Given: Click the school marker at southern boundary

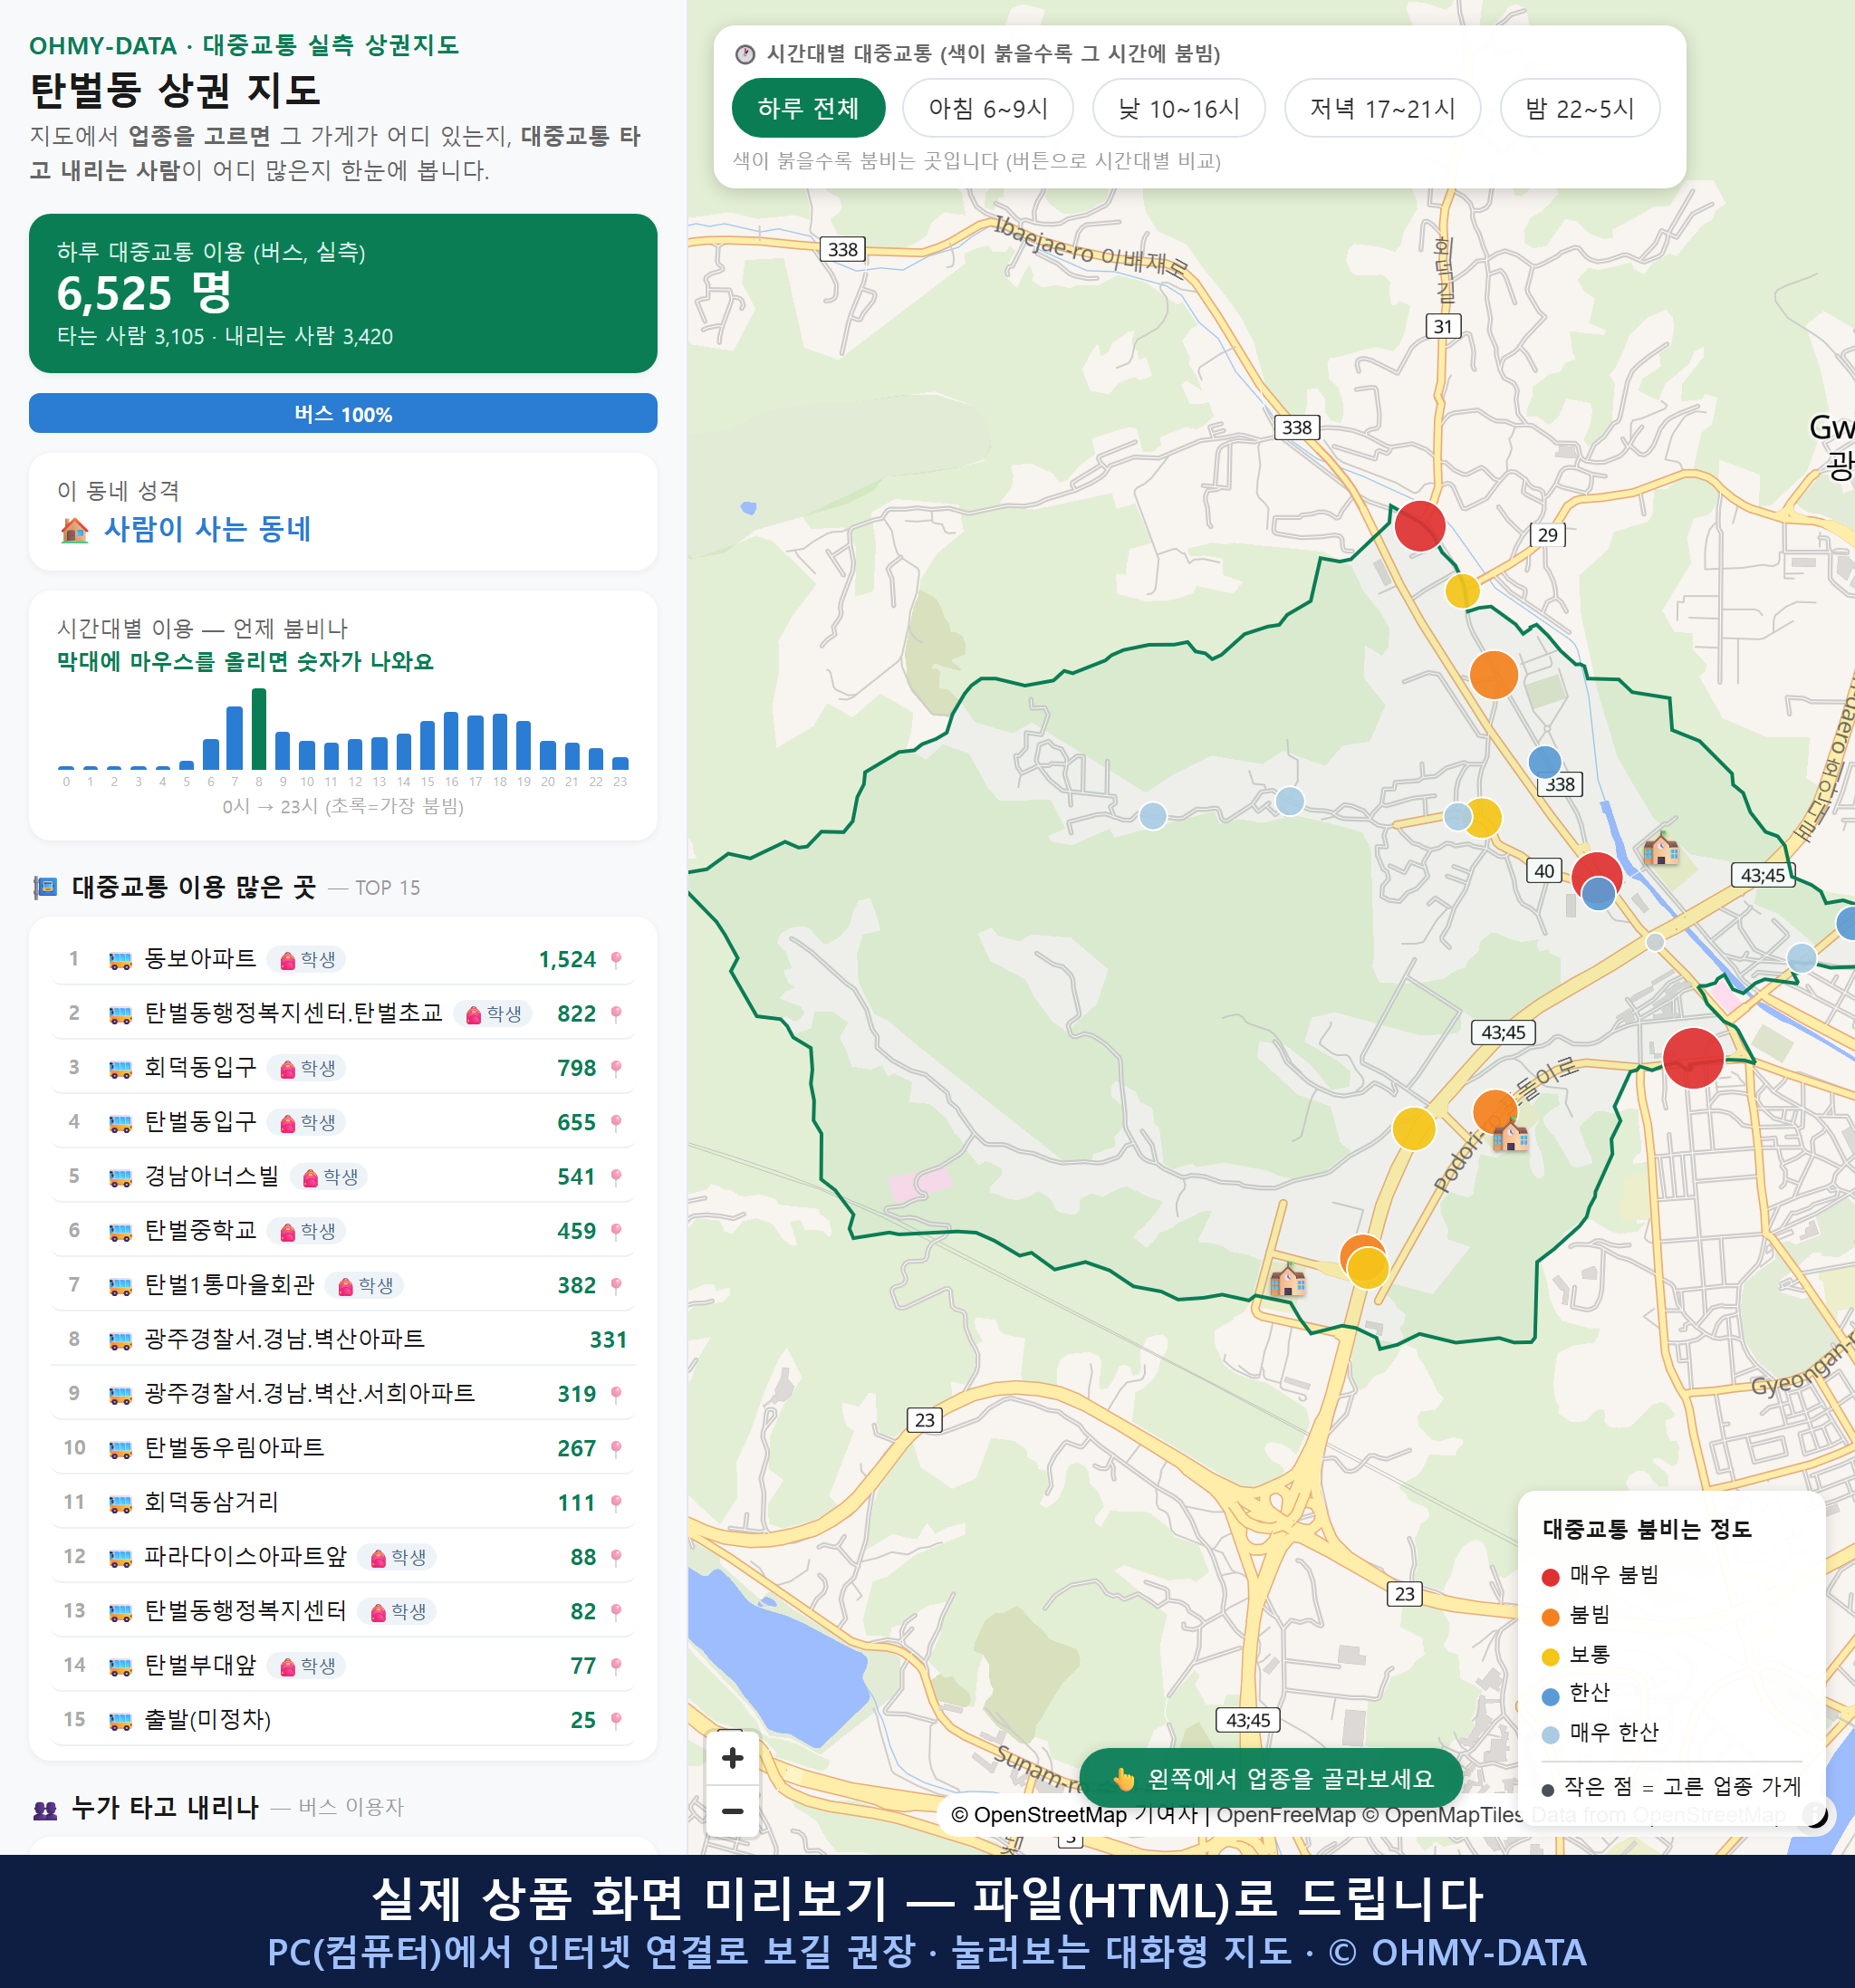Looking at the screenshot, I should coord(1287,1279).
